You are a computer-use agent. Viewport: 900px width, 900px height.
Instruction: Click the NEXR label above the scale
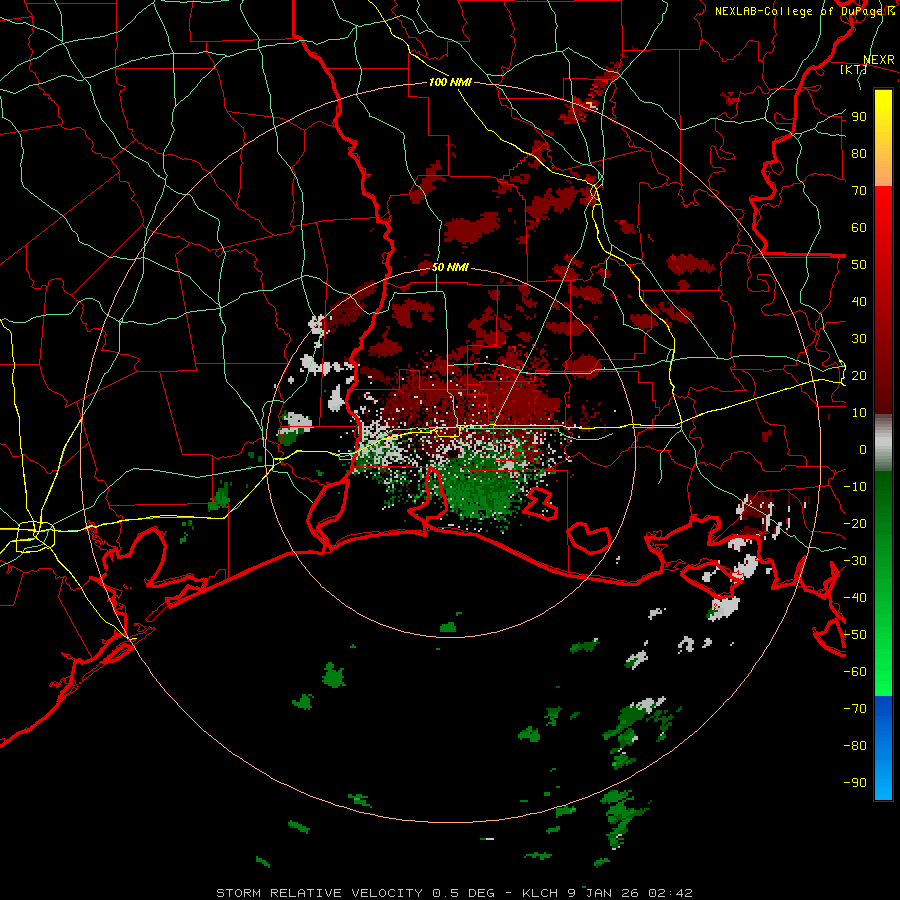(x=879, y=60)
